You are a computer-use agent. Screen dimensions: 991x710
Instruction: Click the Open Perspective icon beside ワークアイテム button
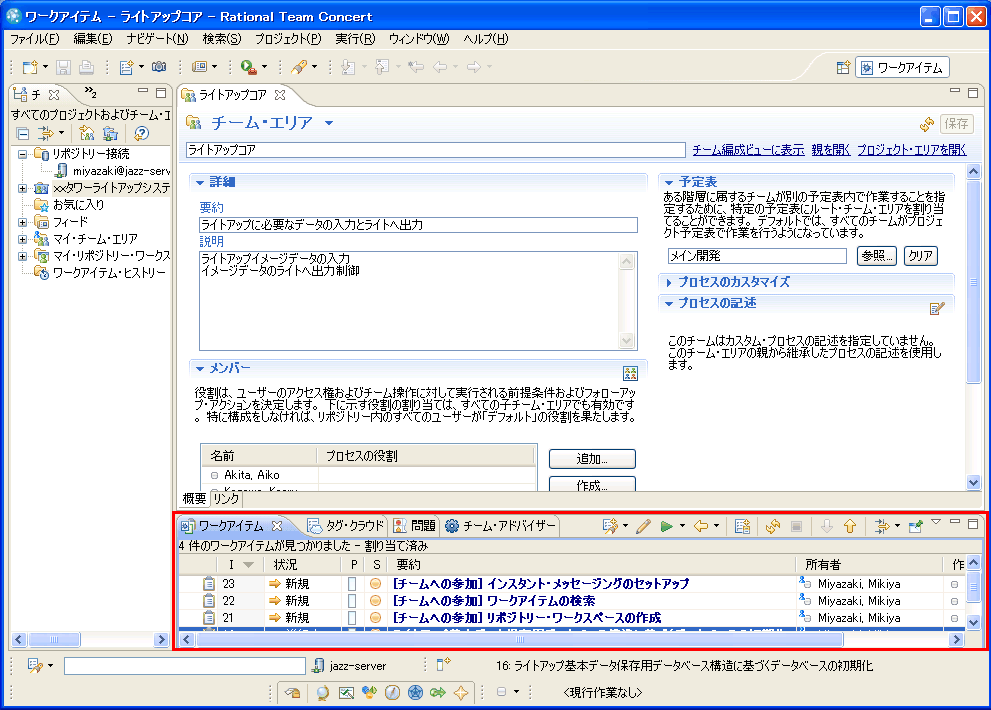[x=843, y=68]
